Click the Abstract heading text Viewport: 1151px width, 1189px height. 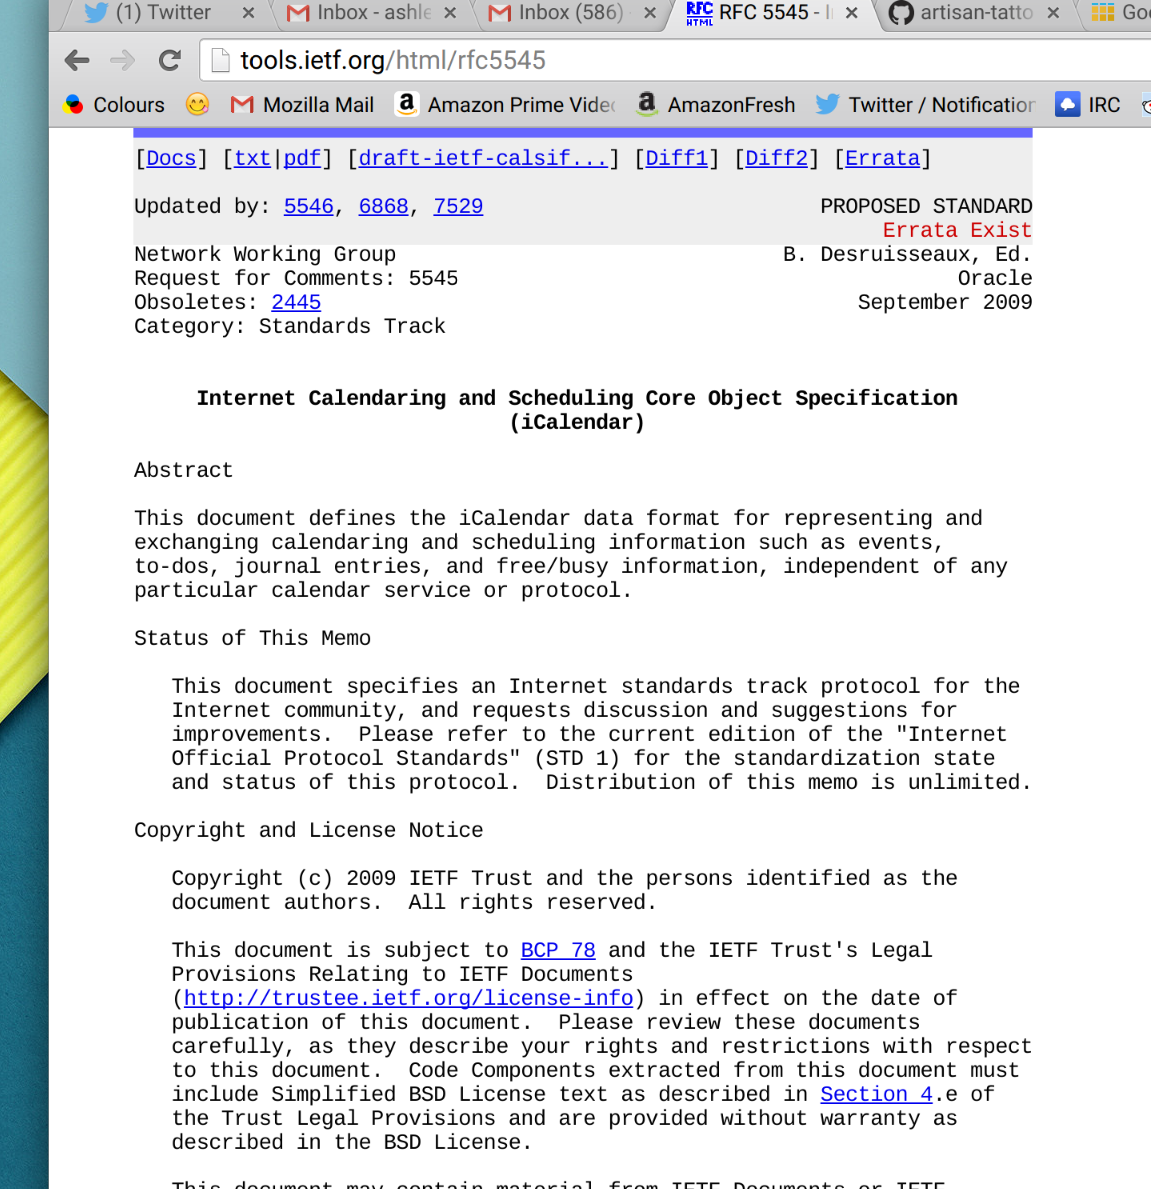click(183, 470)
